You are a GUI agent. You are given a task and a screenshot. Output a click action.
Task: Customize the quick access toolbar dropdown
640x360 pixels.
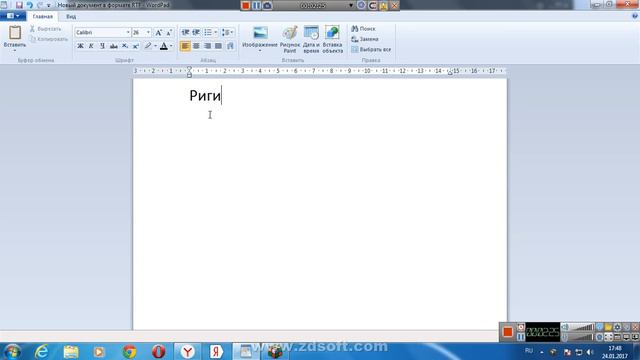point(49,5)
